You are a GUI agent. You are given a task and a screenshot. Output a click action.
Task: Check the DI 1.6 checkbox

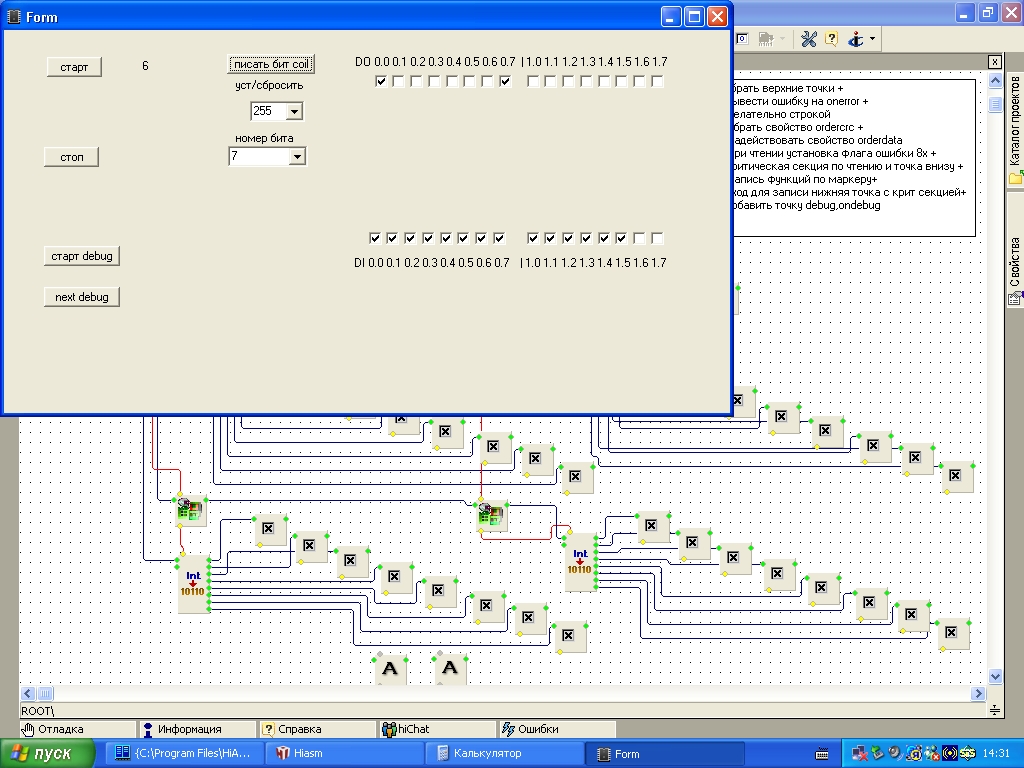[x=639, y=238]
